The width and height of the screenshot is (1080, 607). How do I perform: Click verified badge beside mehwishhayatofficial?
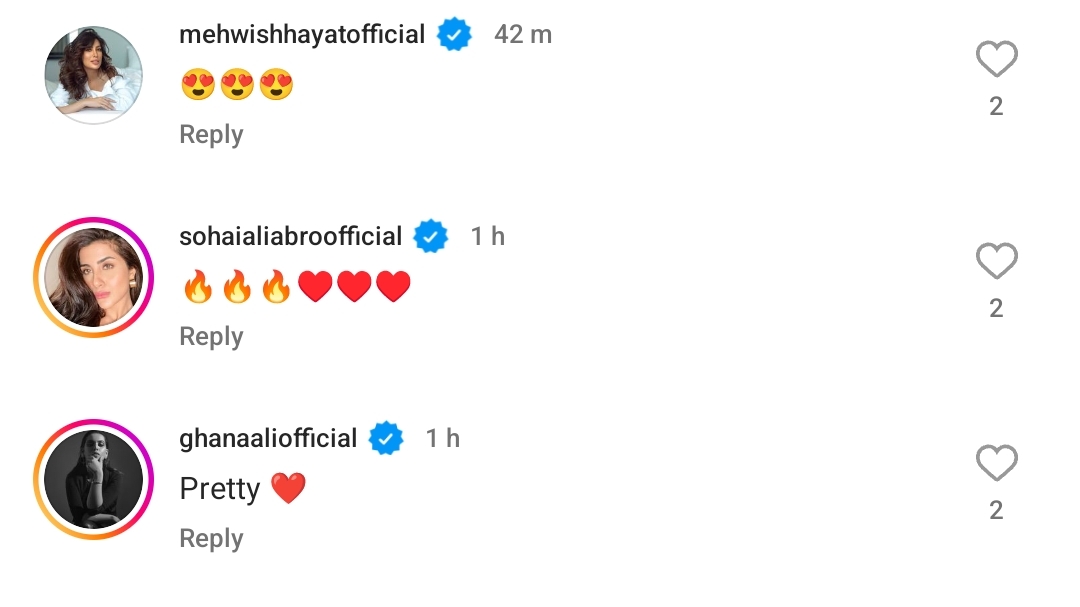point(454,35)
